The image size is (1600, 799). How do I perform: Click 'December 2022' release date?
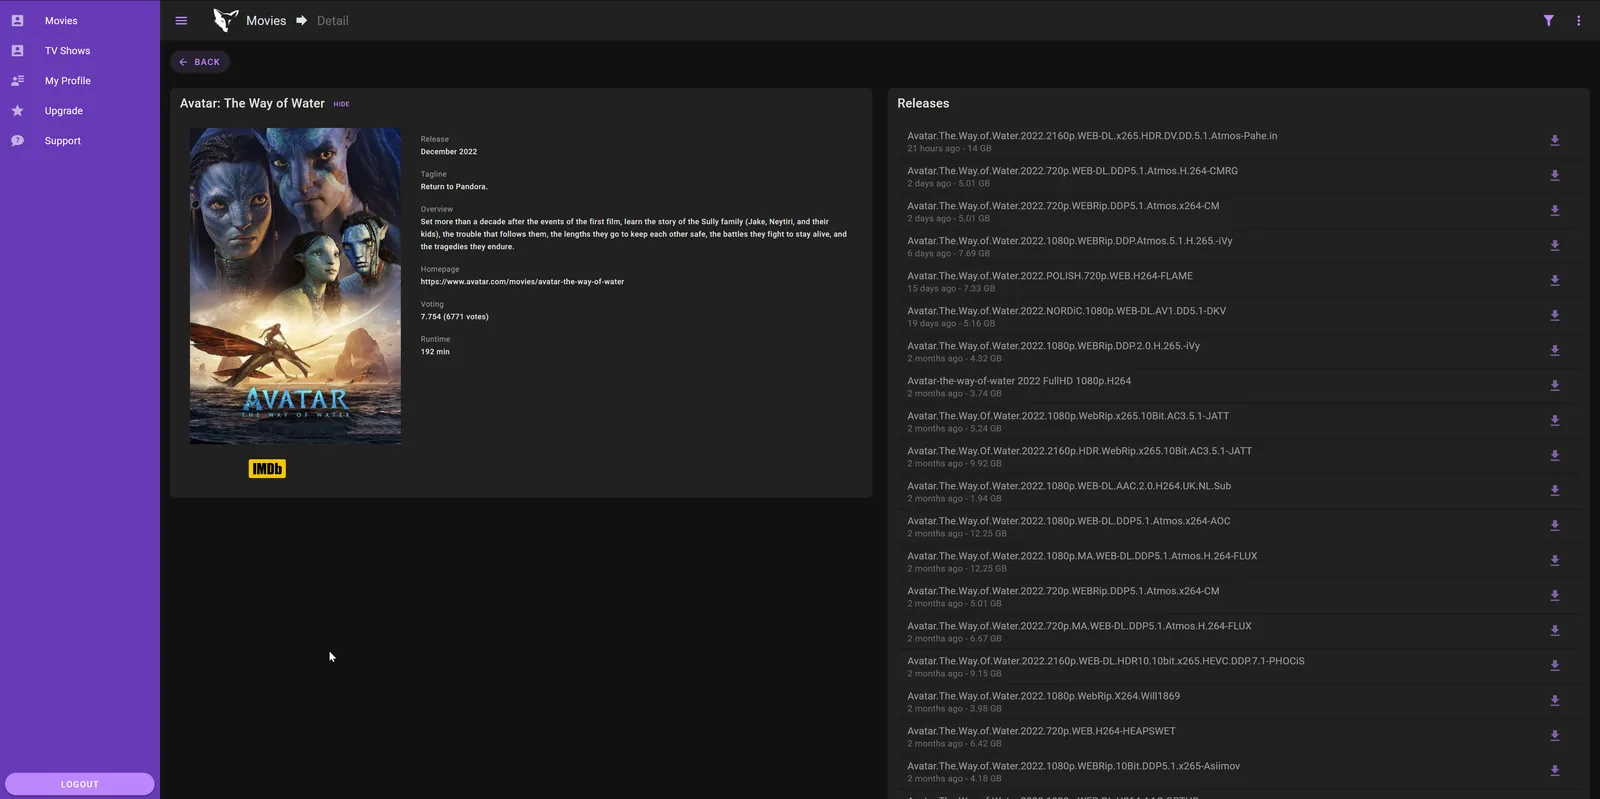point(449,152)
